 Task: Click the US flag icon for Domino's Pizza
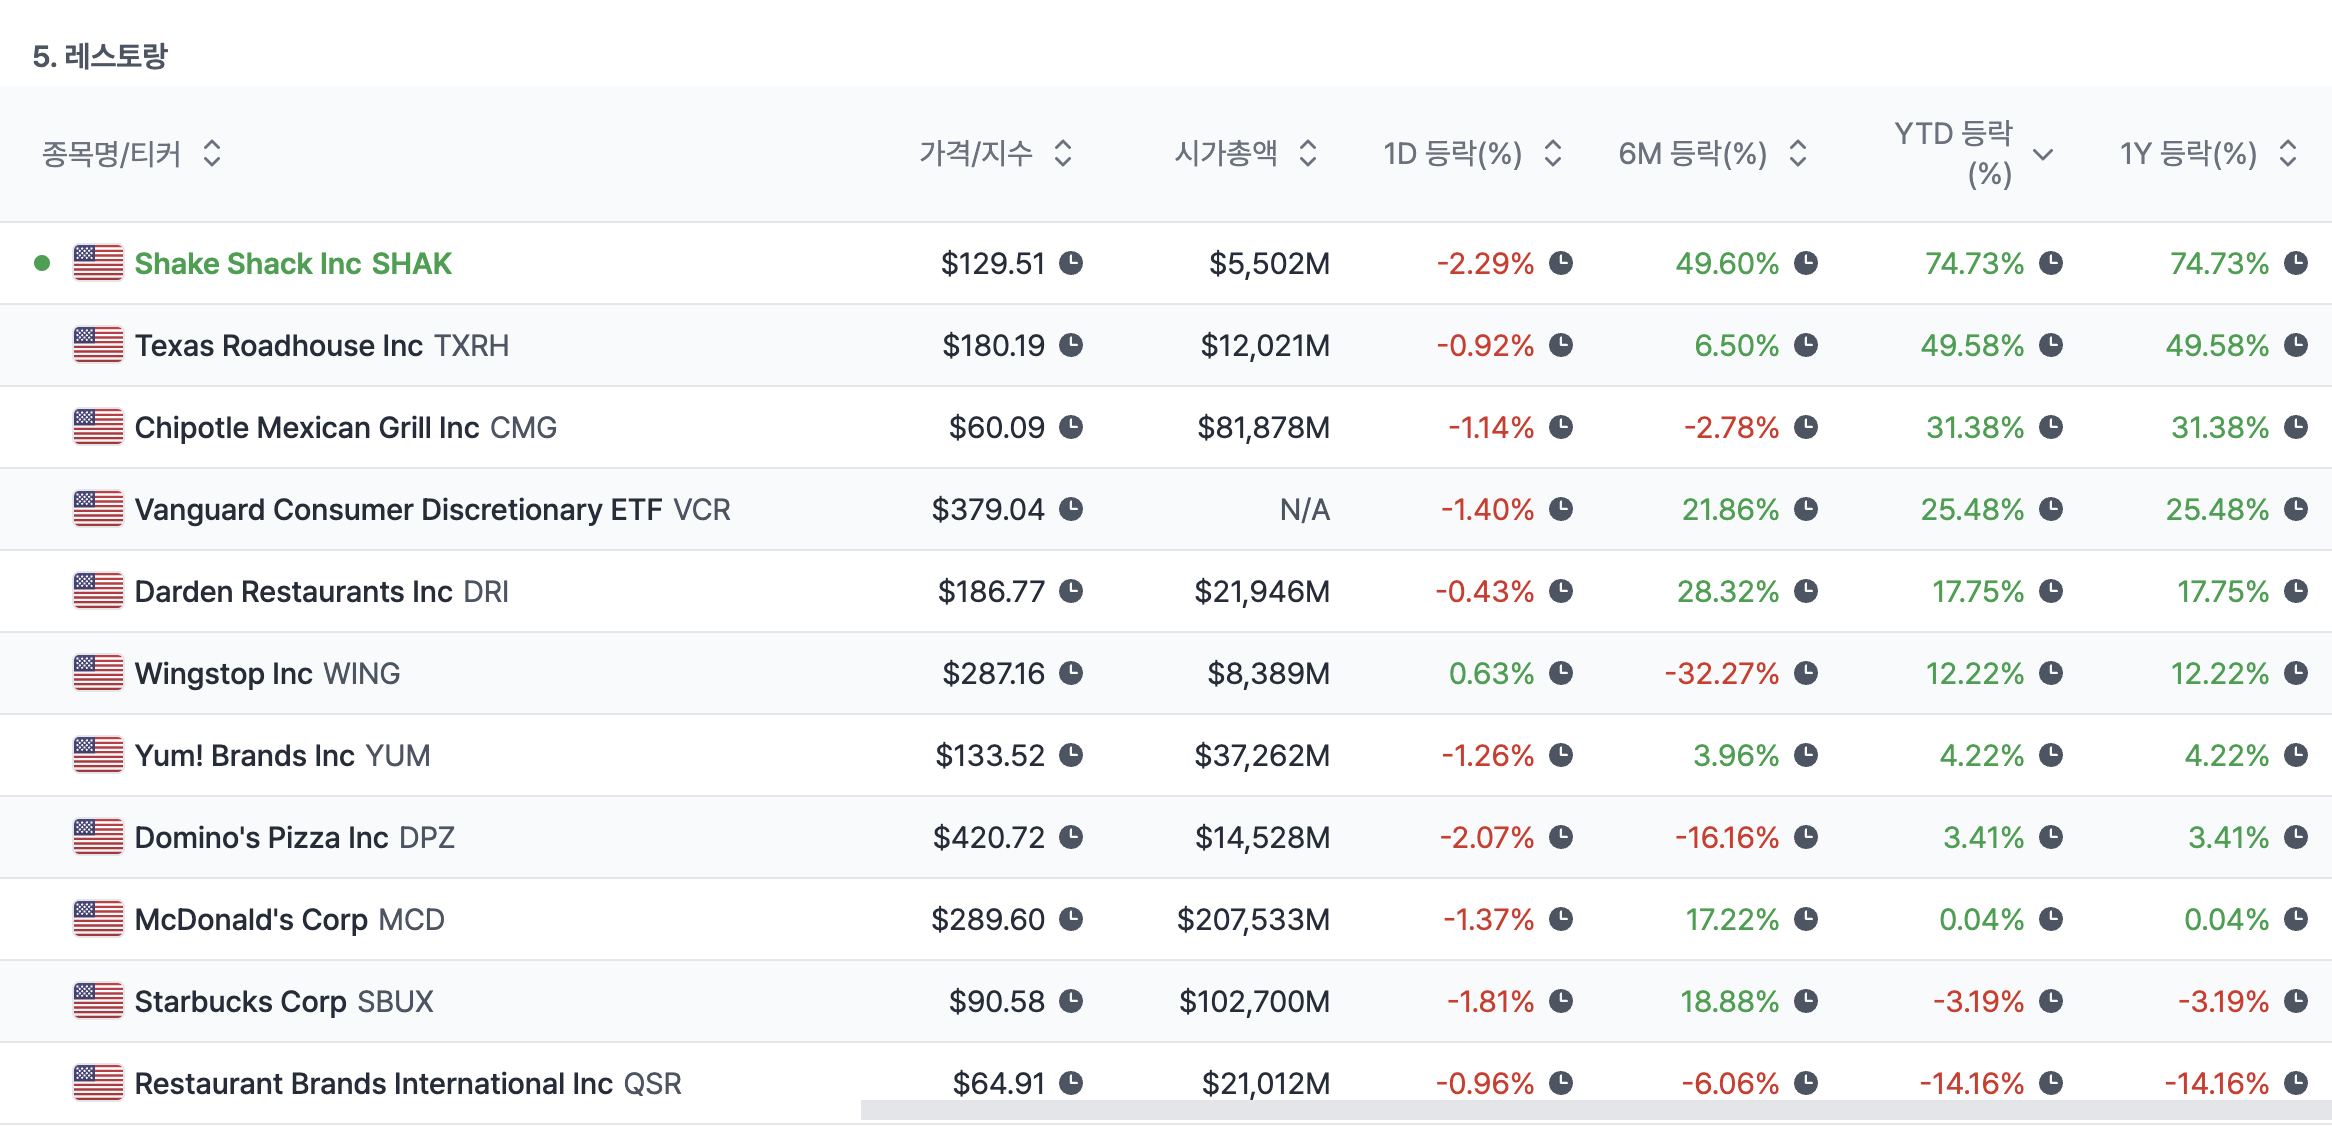click(x=98, y=837)
